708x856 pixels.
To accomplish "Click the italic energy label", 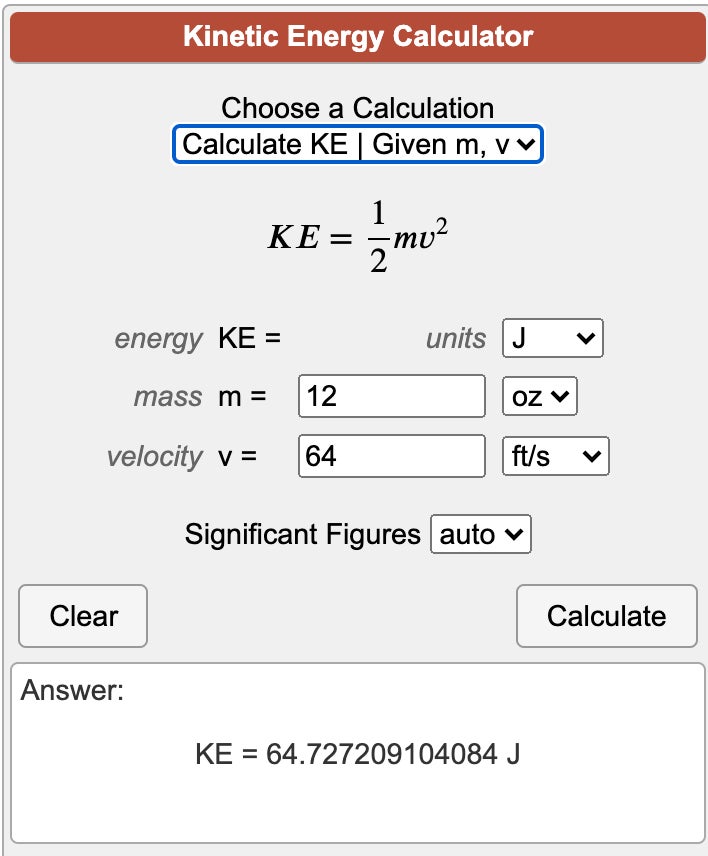I will 158,338.
